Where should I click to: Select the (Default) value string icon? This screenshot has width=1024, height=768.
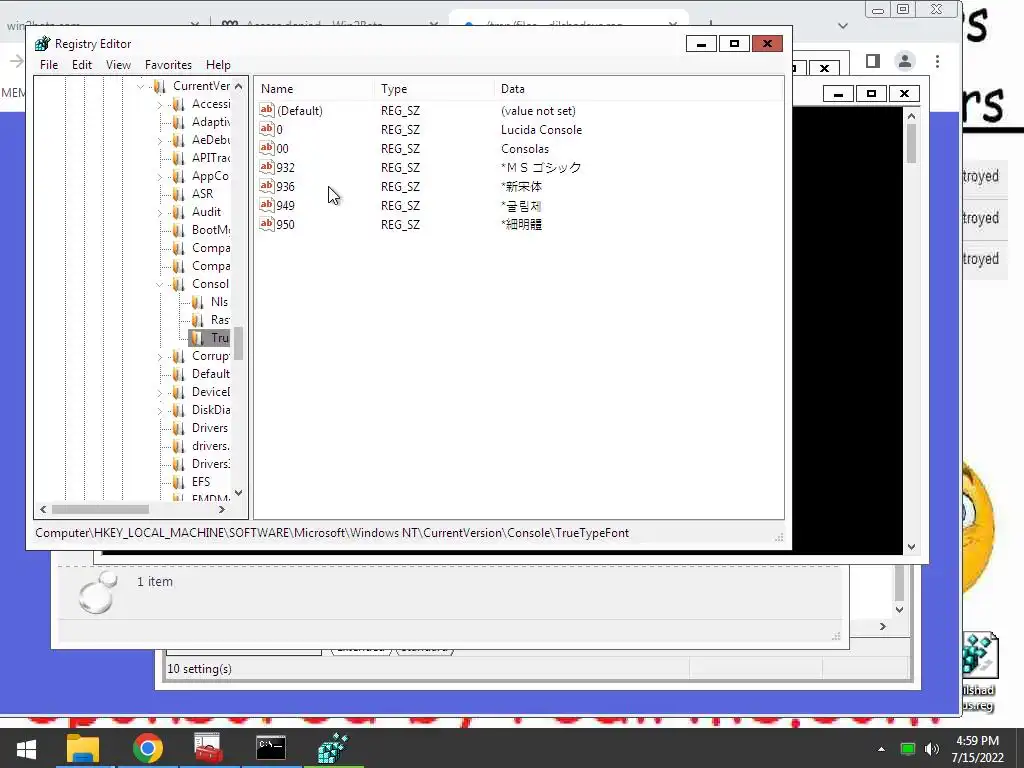point(266,110)
